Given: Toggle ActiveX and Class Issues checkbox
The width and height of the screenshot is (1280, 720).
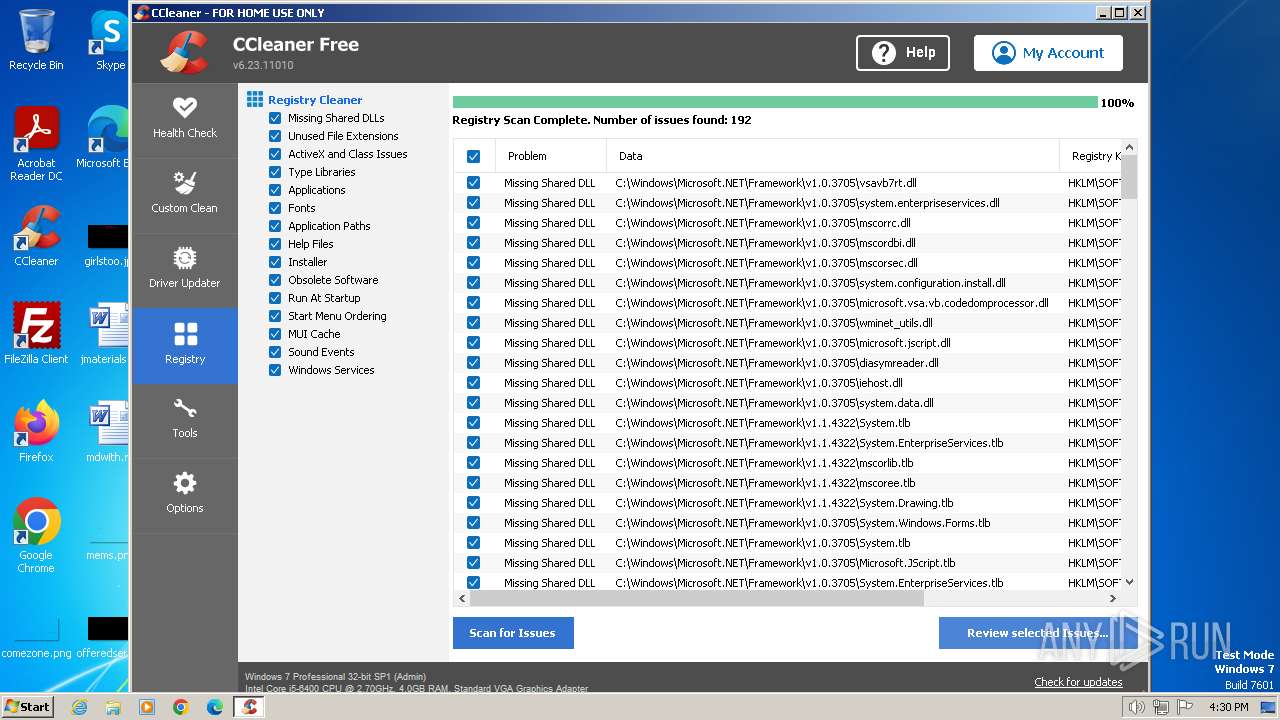Looking at the screenshot, I should [275, 154].
